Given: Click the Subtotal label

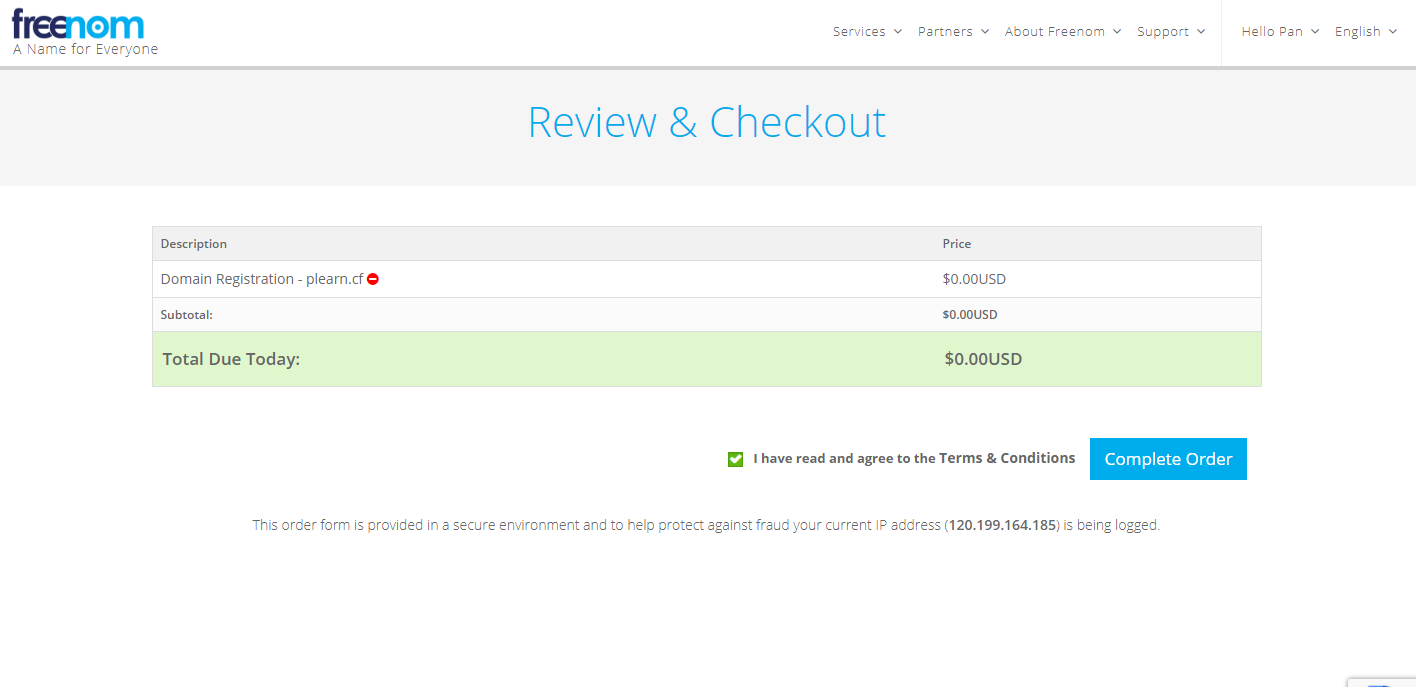Looking at the screenshot, I should 187,315.
